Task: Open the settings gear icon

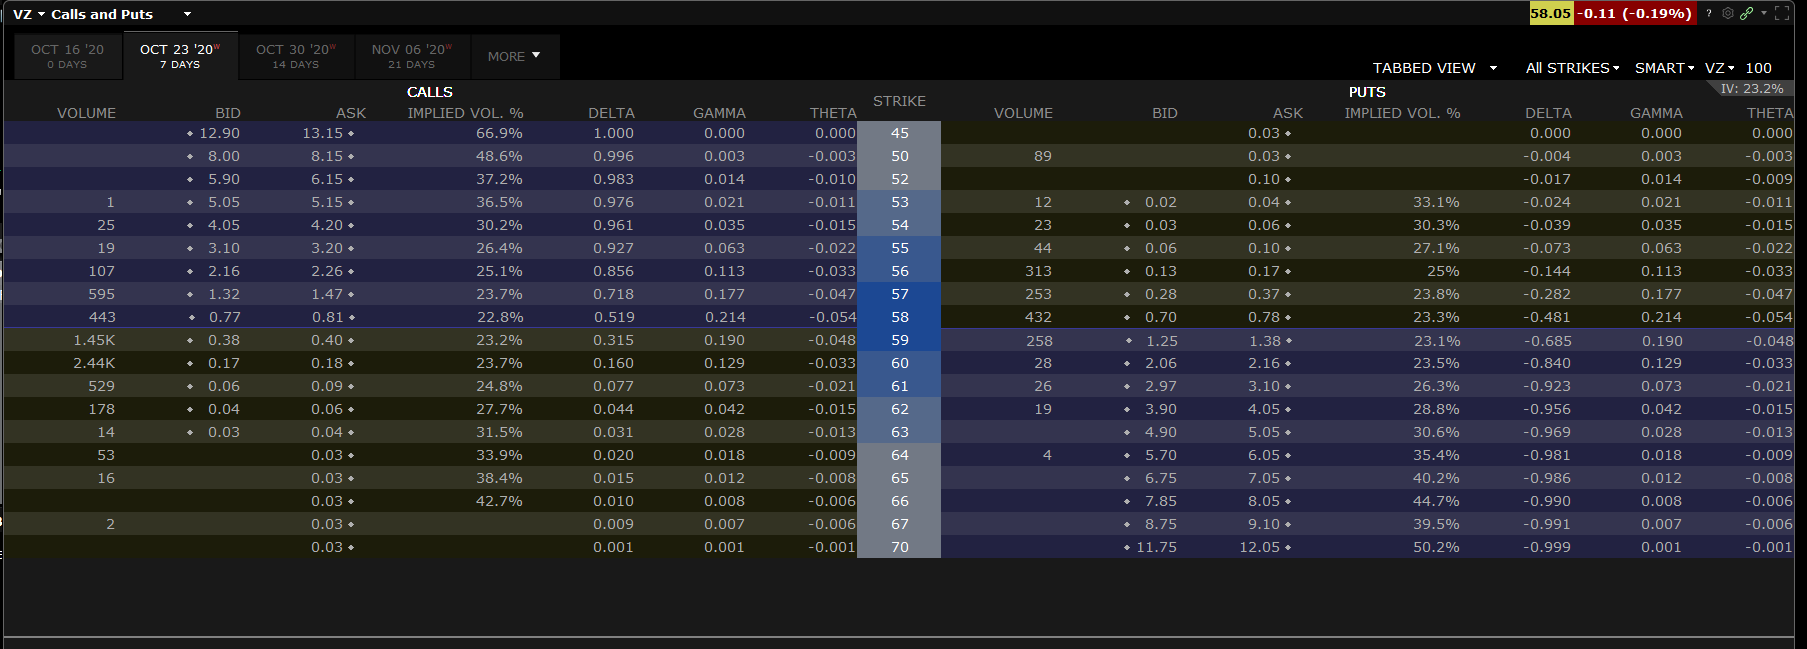Action: pyautogui.click(x=1728, y=13)
